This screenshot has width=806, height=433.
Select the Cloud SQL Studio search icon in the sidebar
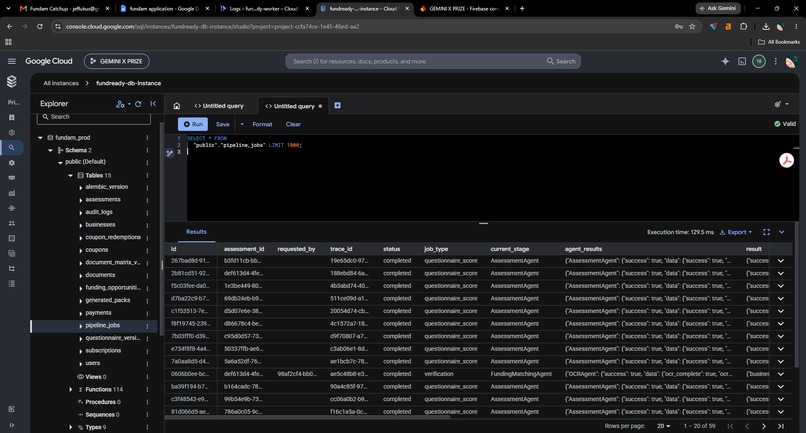point(11,148)
